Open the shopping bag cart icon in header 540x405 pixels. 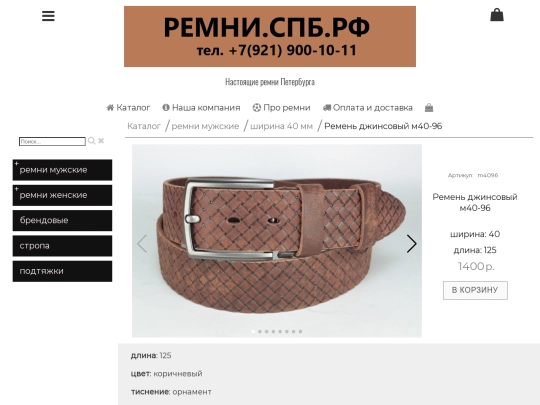497,15
